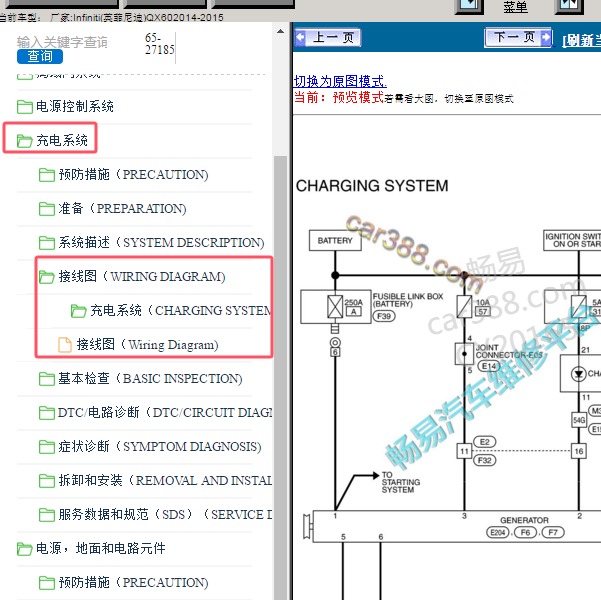Open the 菜单 menu at top
The width and height of the screenshot is (601, 600).
(x=516, y=7)
